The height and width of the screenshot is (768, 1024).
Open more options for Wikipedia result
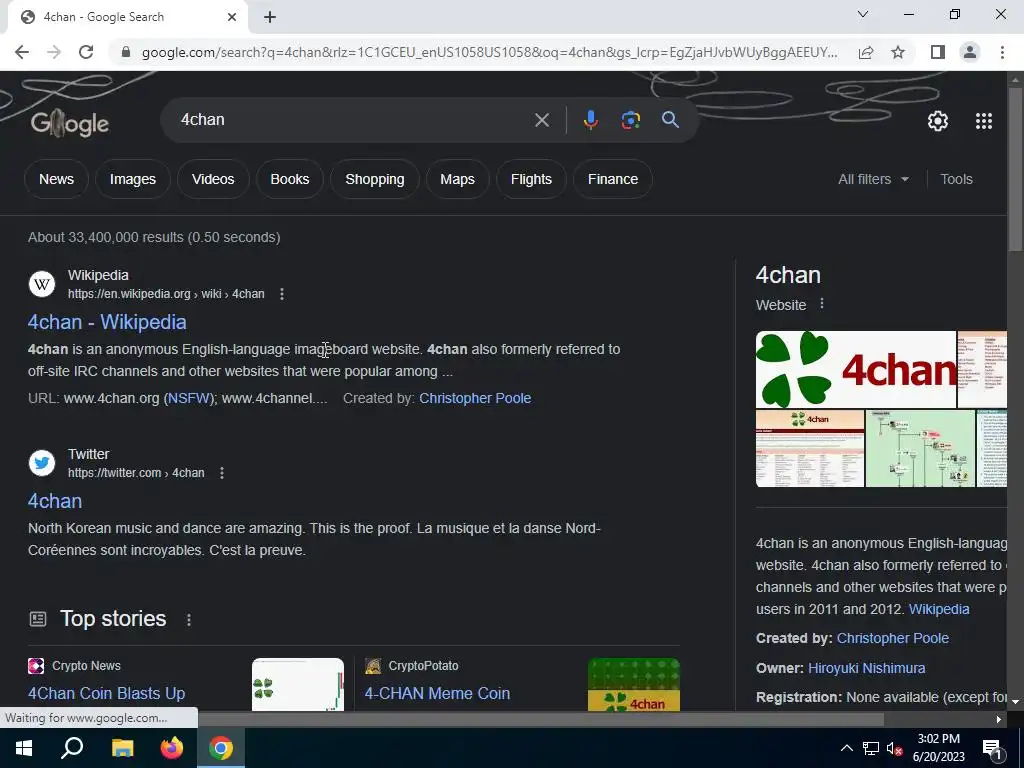point(281,294)
